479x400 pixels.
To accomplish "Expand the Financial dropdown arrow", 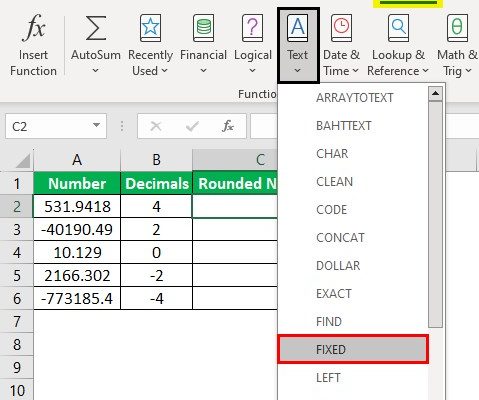I will (203, 71).
